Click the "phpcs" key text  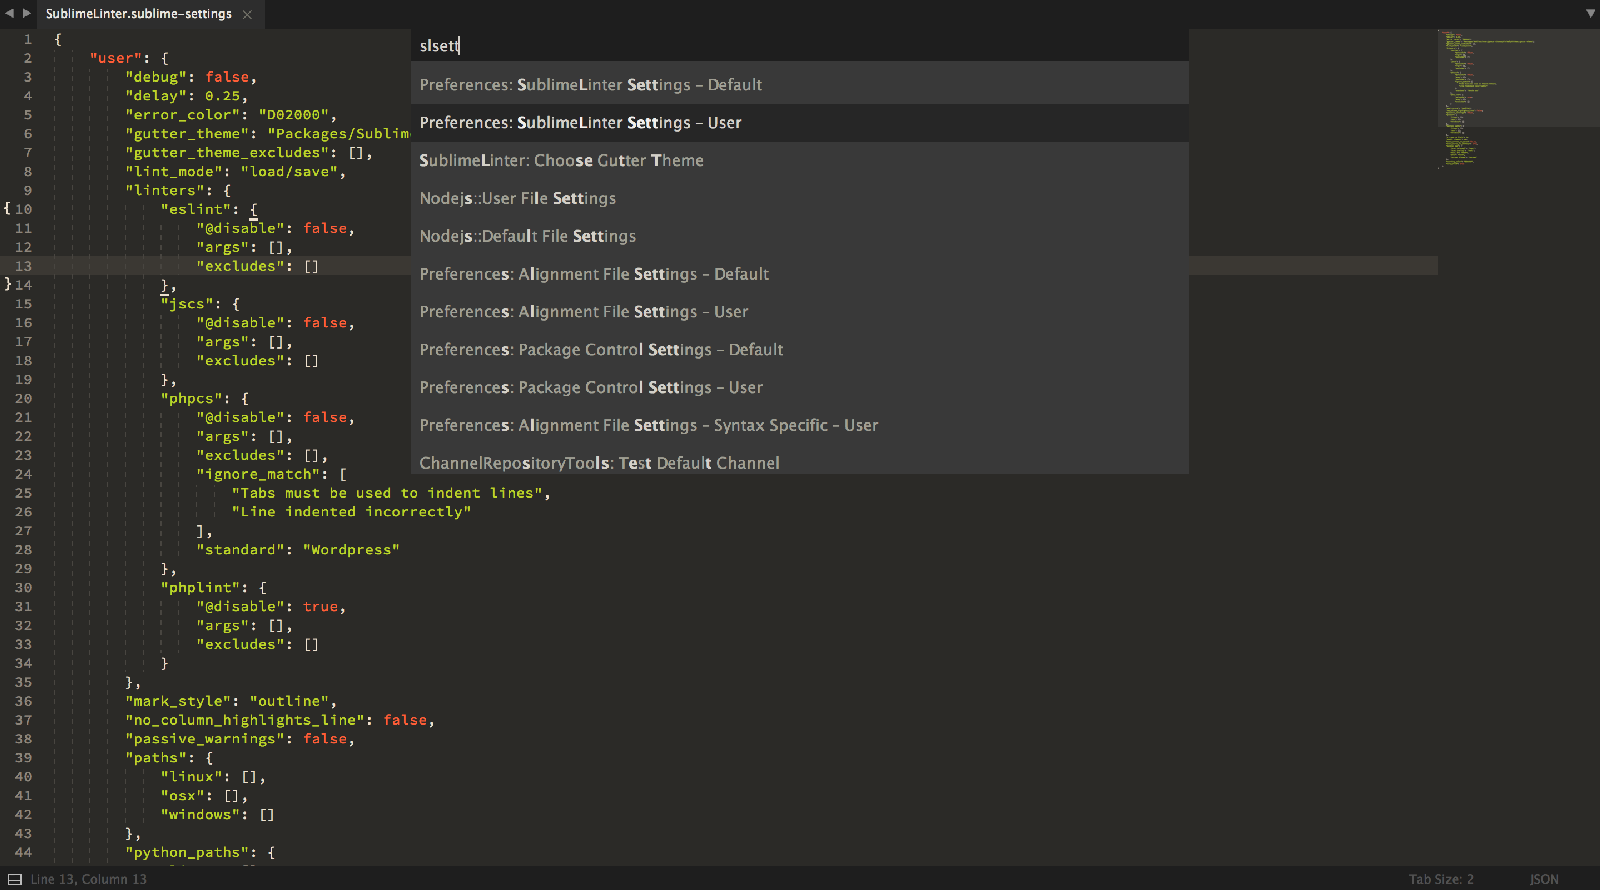191,398
